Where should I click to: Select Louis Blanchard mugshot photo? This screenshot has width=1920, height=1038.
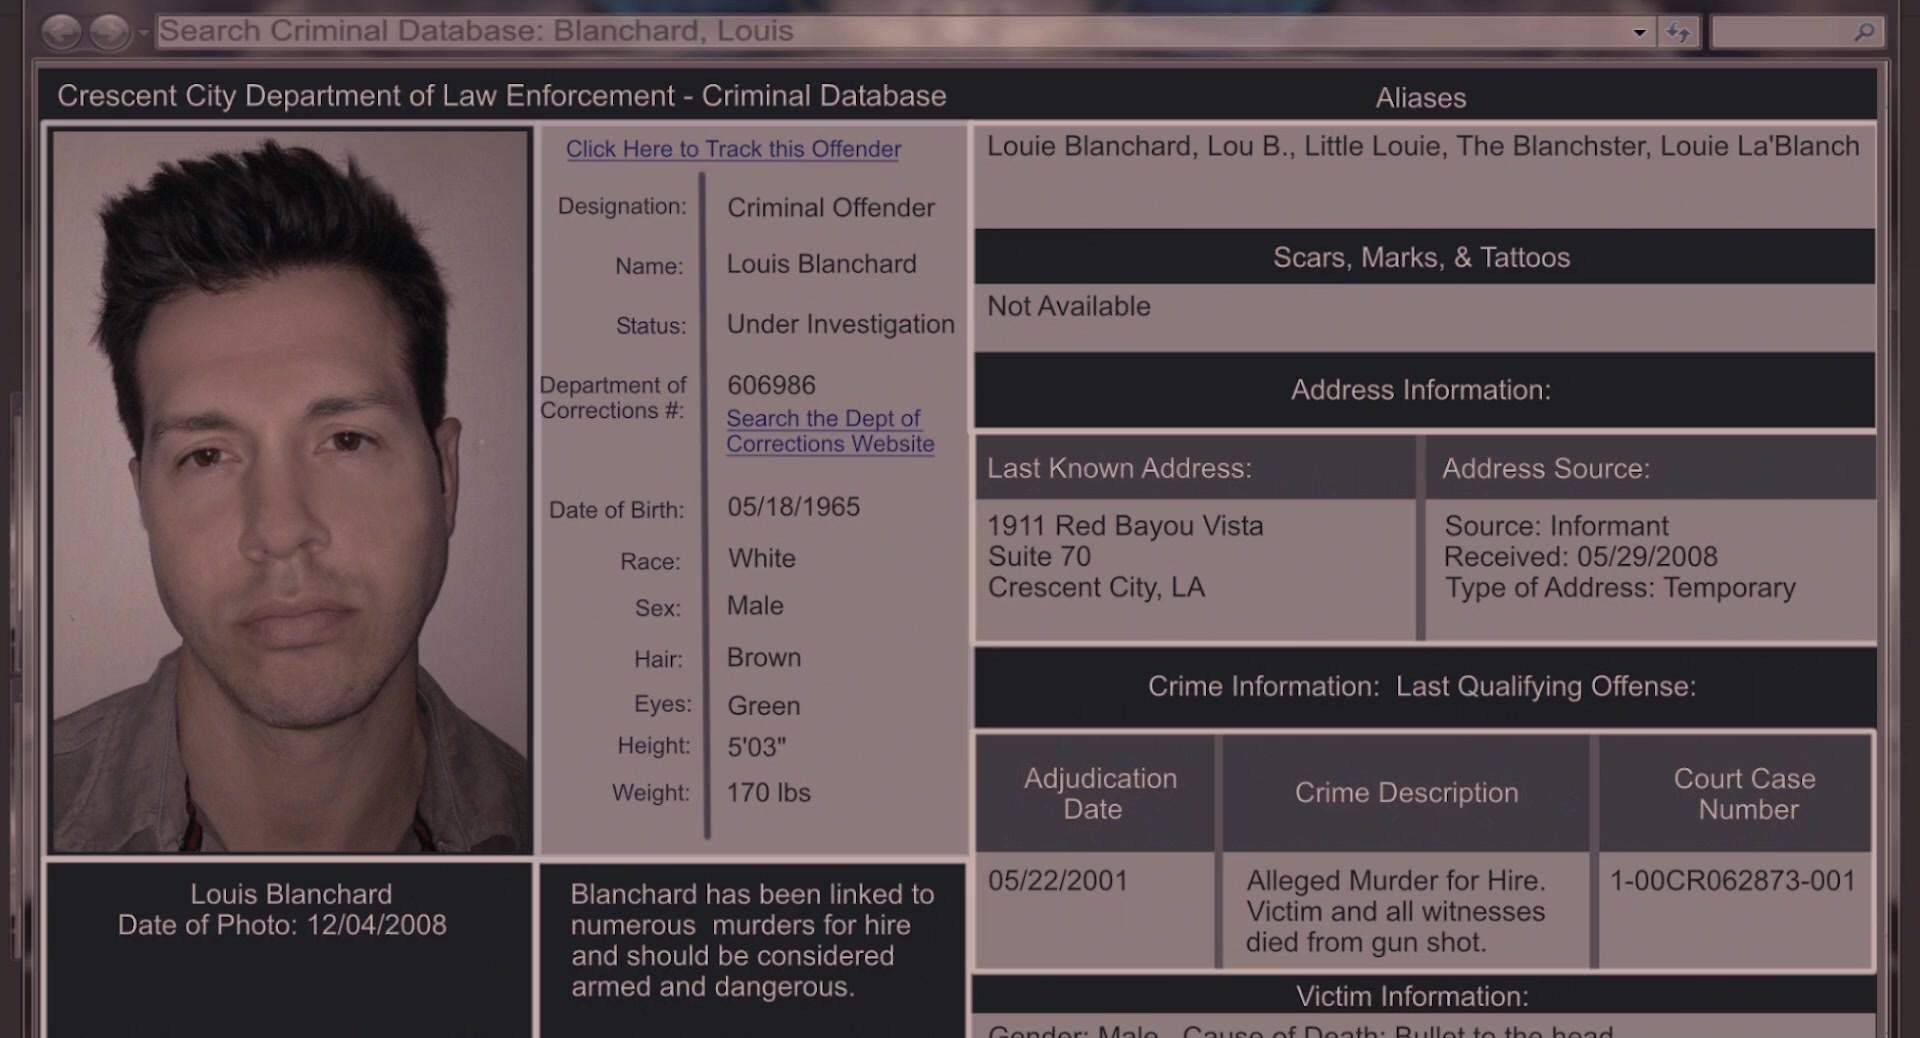[290, 490]
